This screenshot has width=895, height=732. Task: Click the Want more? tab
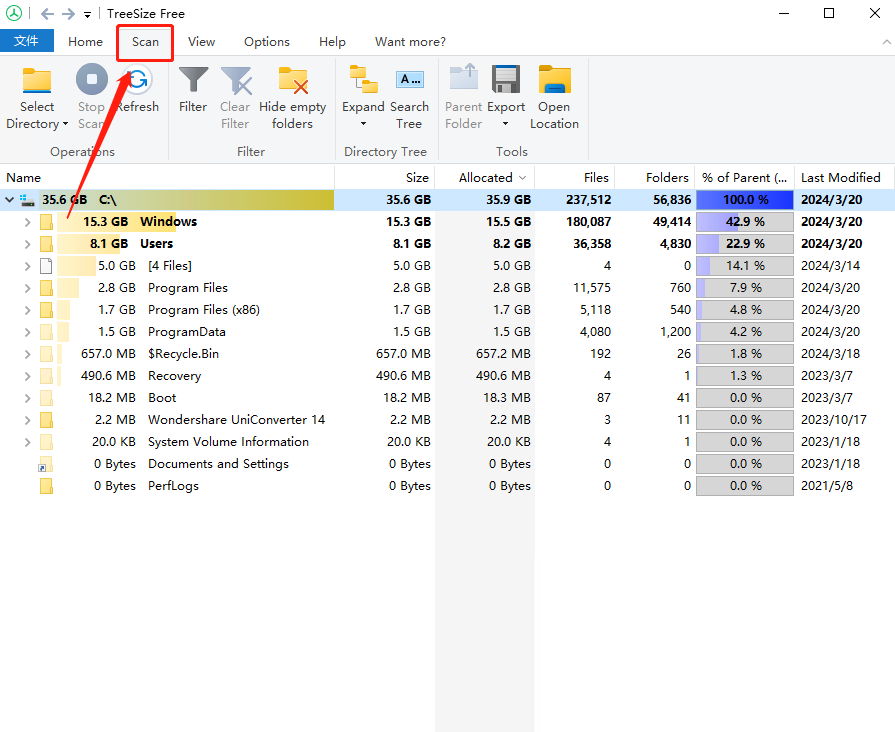pyautogui.click(x=410, y=42)
